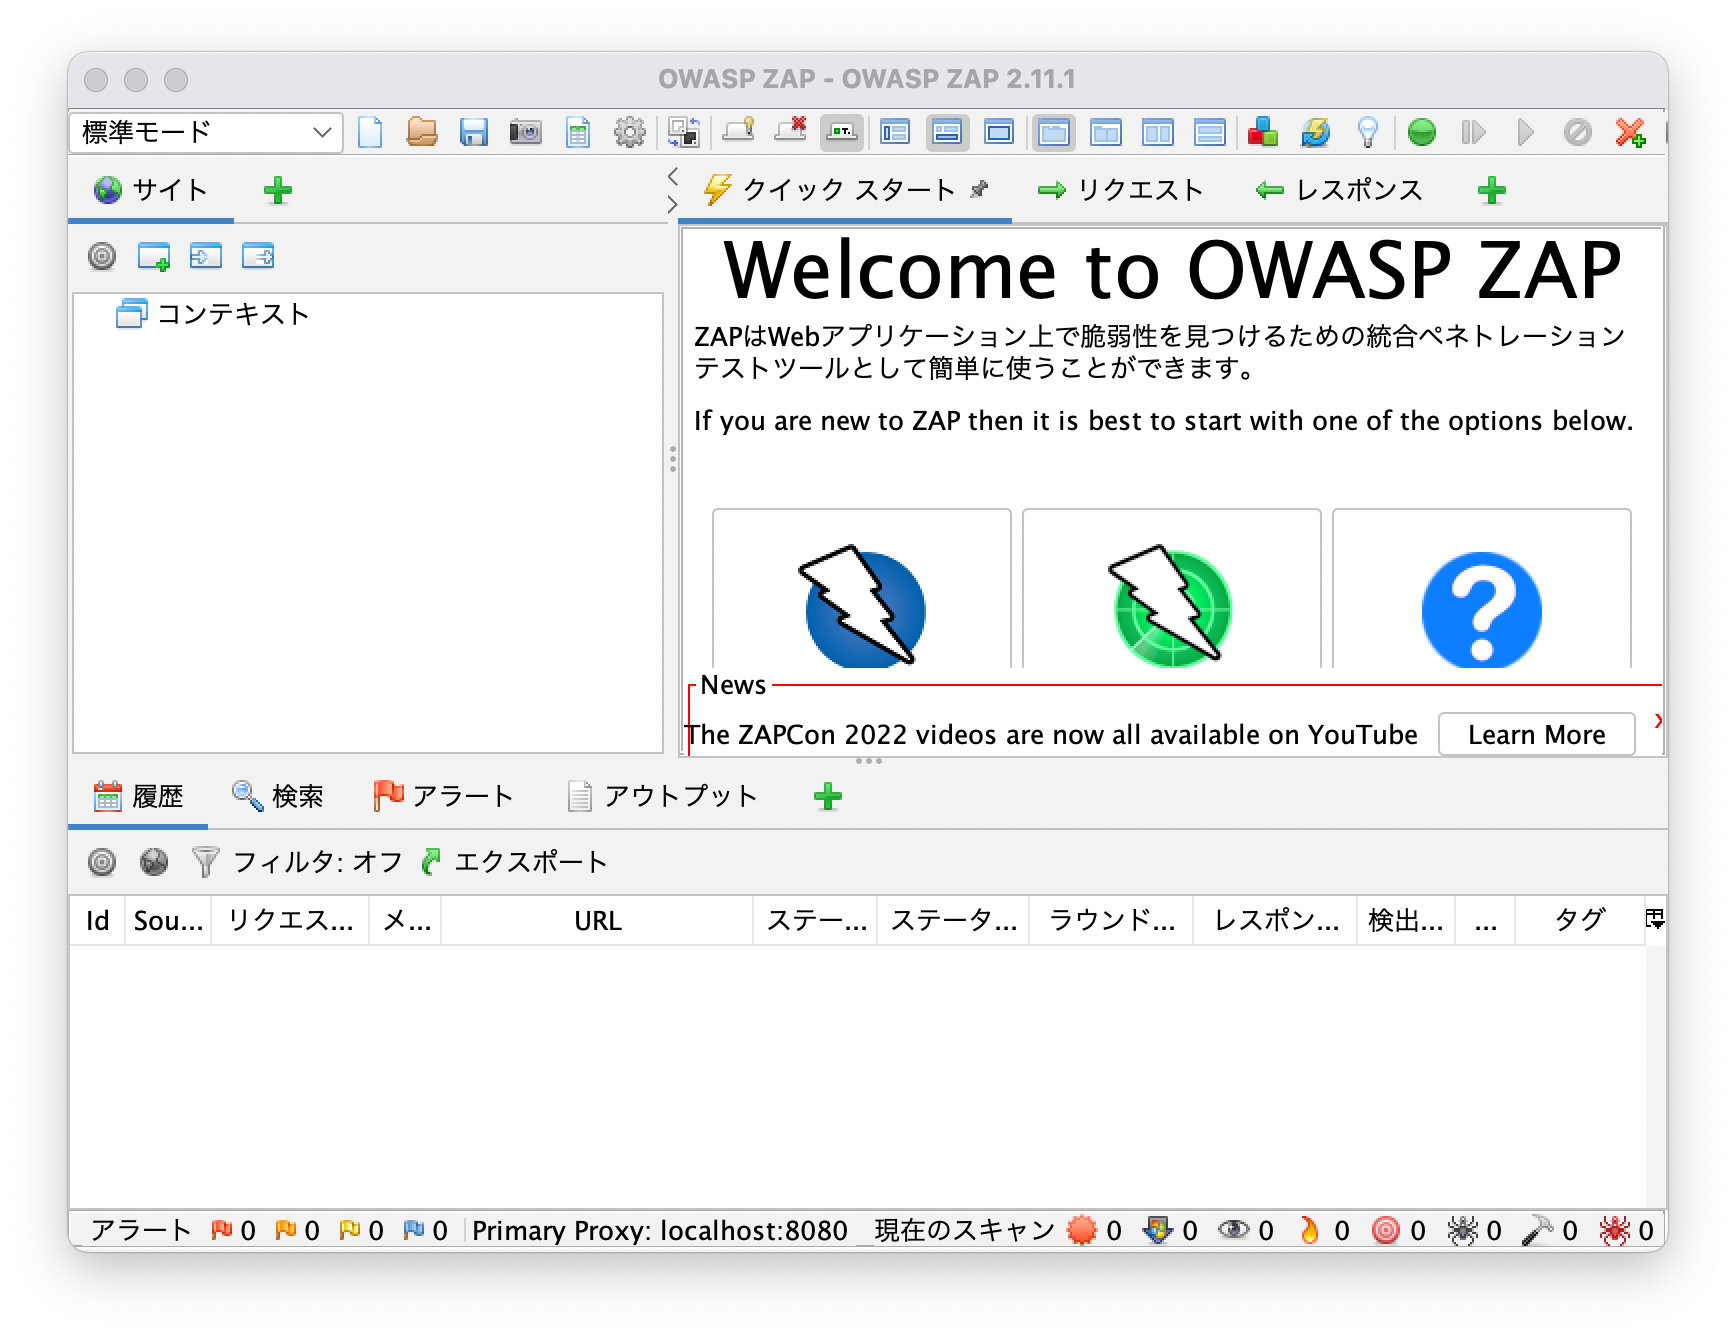1736x1336 pixels.
Task: Click the gray play continue icon
Action: coord(1526,132)
